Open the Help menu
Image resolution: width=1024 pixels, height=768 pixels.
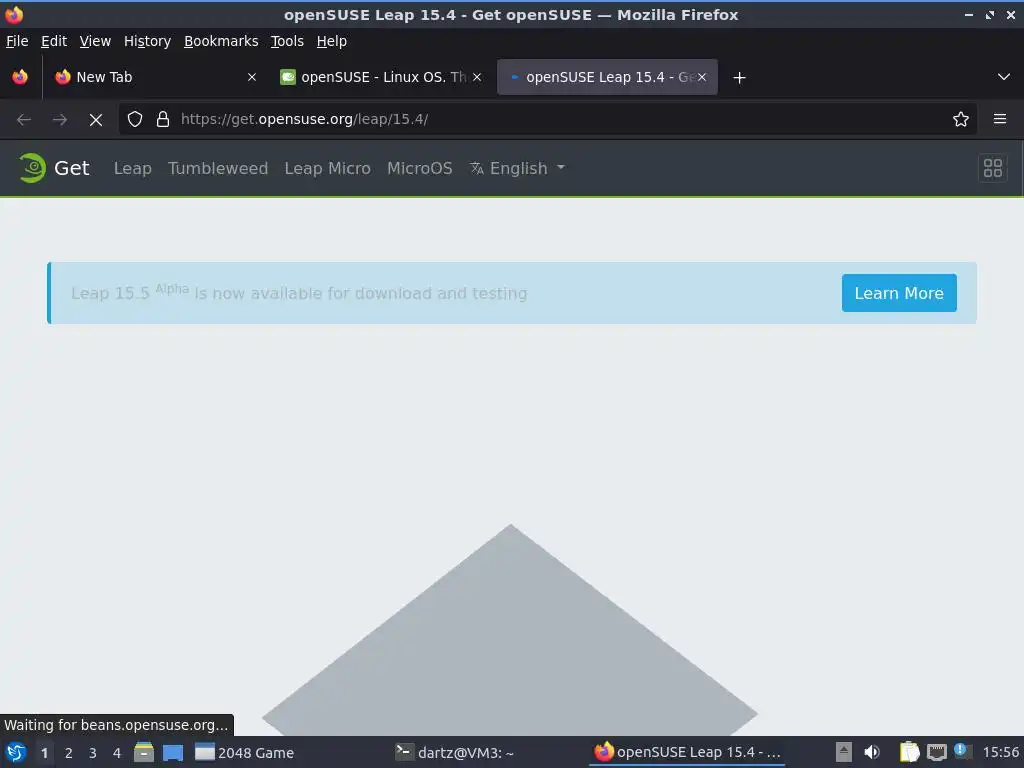pyautogui.click(x=332, y=41)
